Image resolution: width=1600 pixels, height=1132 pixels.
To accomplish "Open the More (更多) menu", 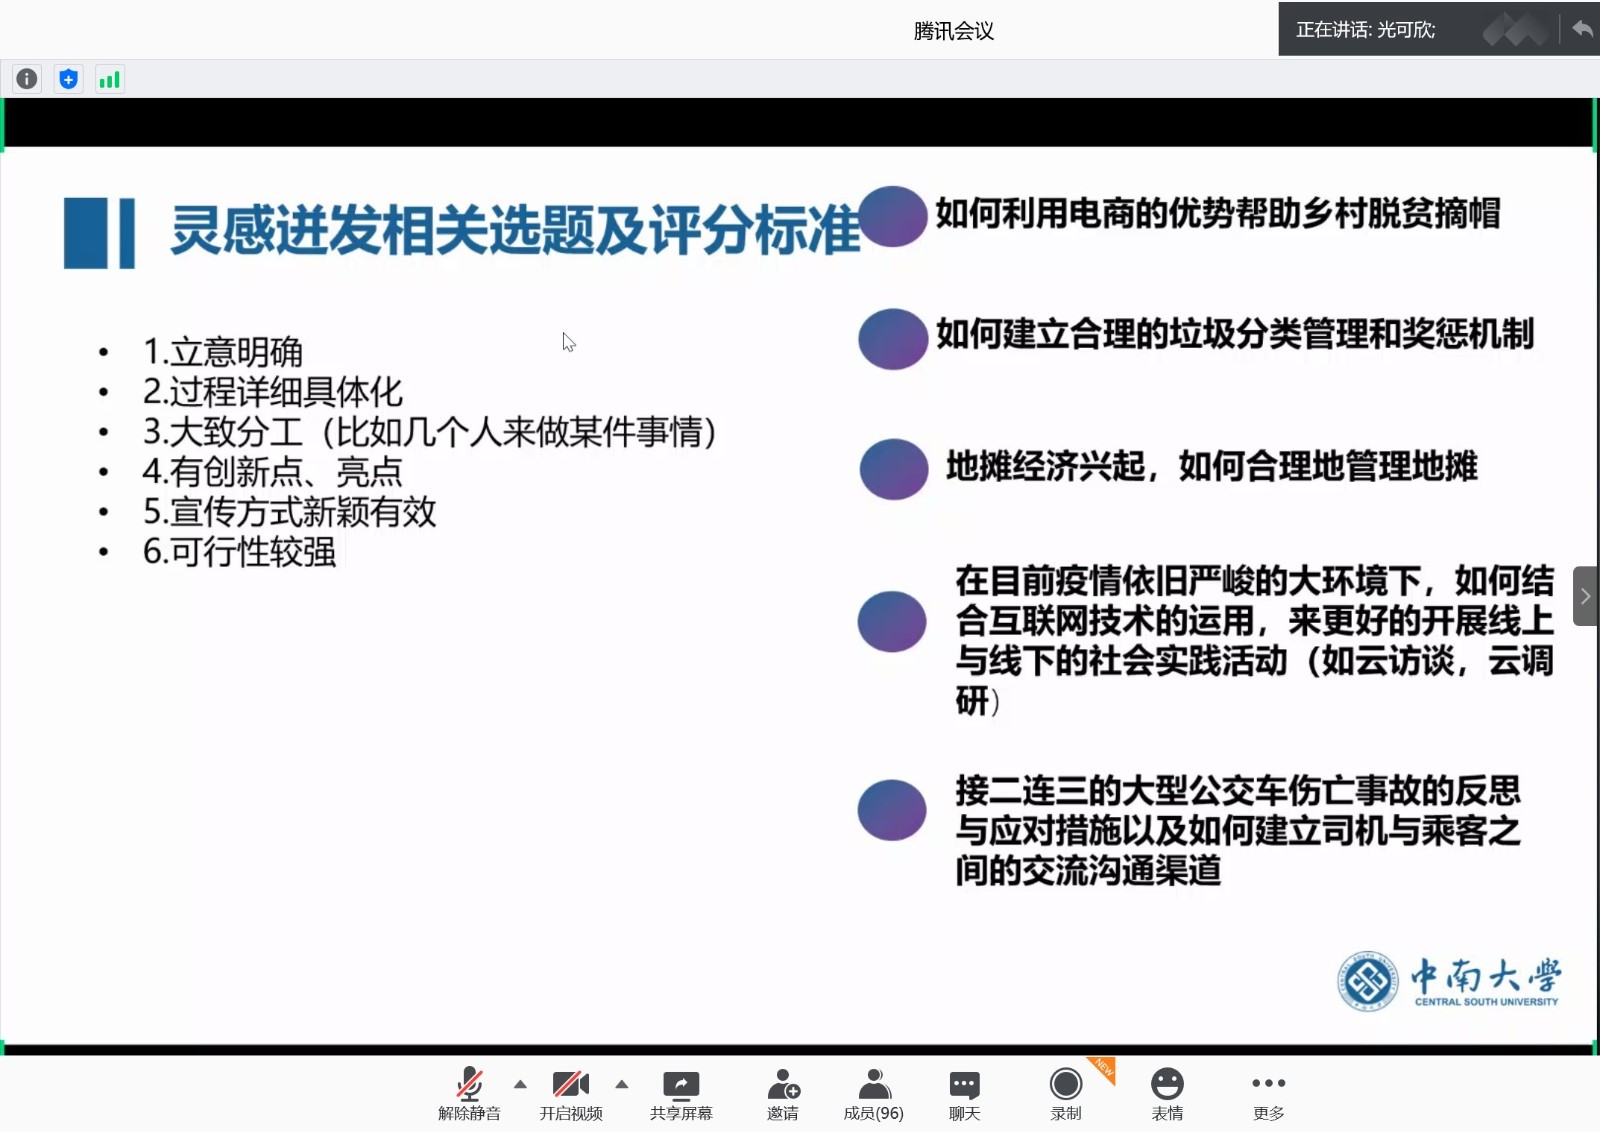I will point(1268,1094).
